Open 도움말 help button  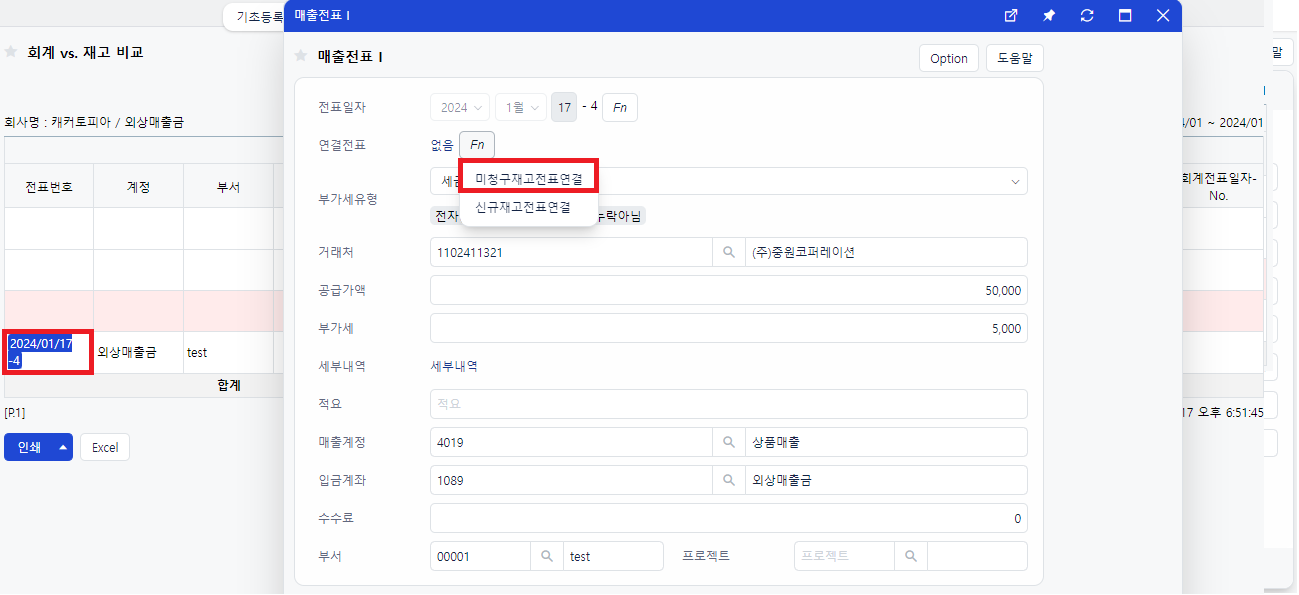[1015, 58]
